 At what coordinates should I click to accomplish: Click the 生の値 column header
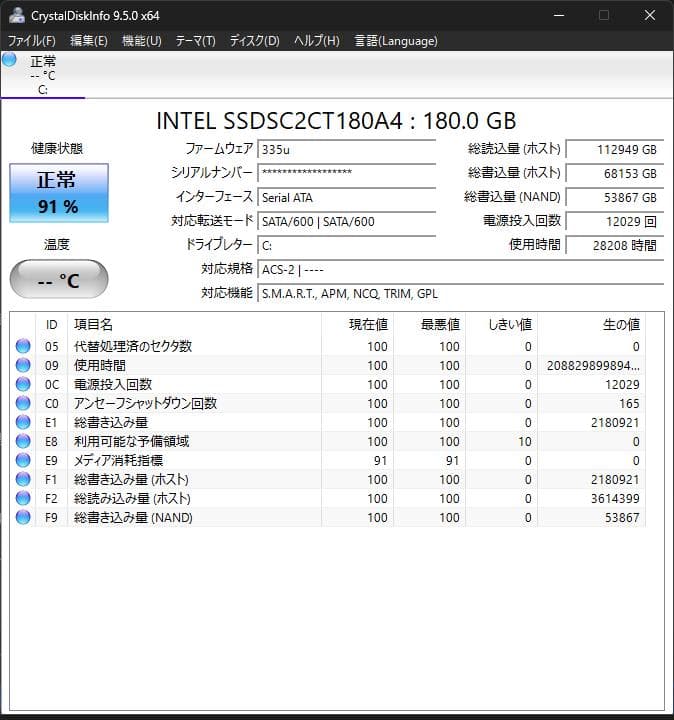[592, 325]
